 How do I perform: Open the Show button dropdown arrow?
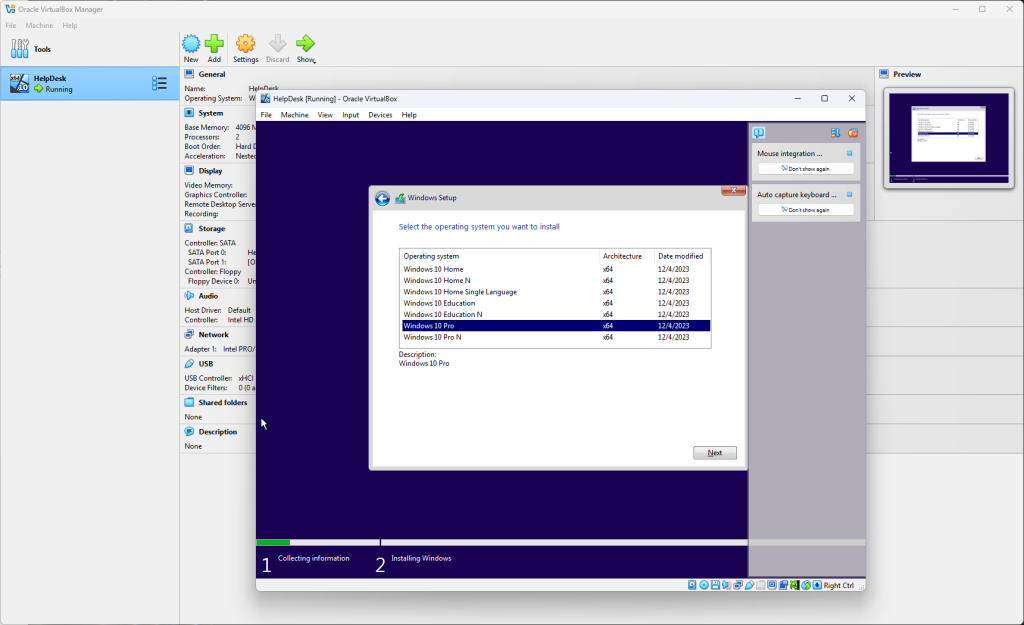pos(313,61)
